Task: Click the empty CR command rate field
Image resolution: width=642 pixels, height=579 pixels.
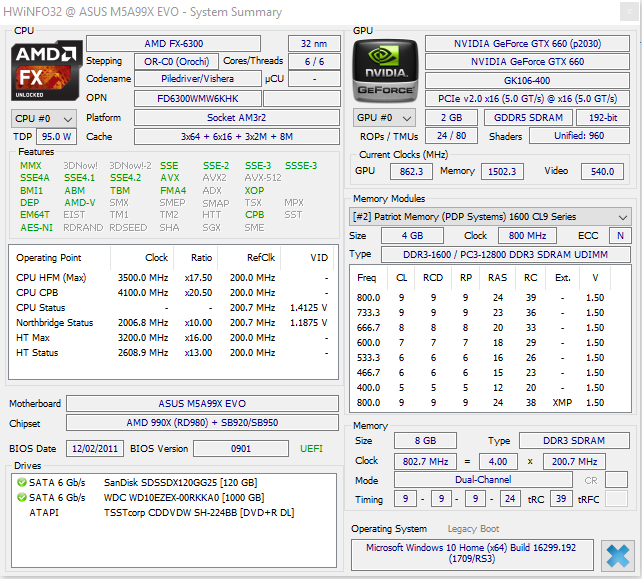Action: [x=616, y=480]
